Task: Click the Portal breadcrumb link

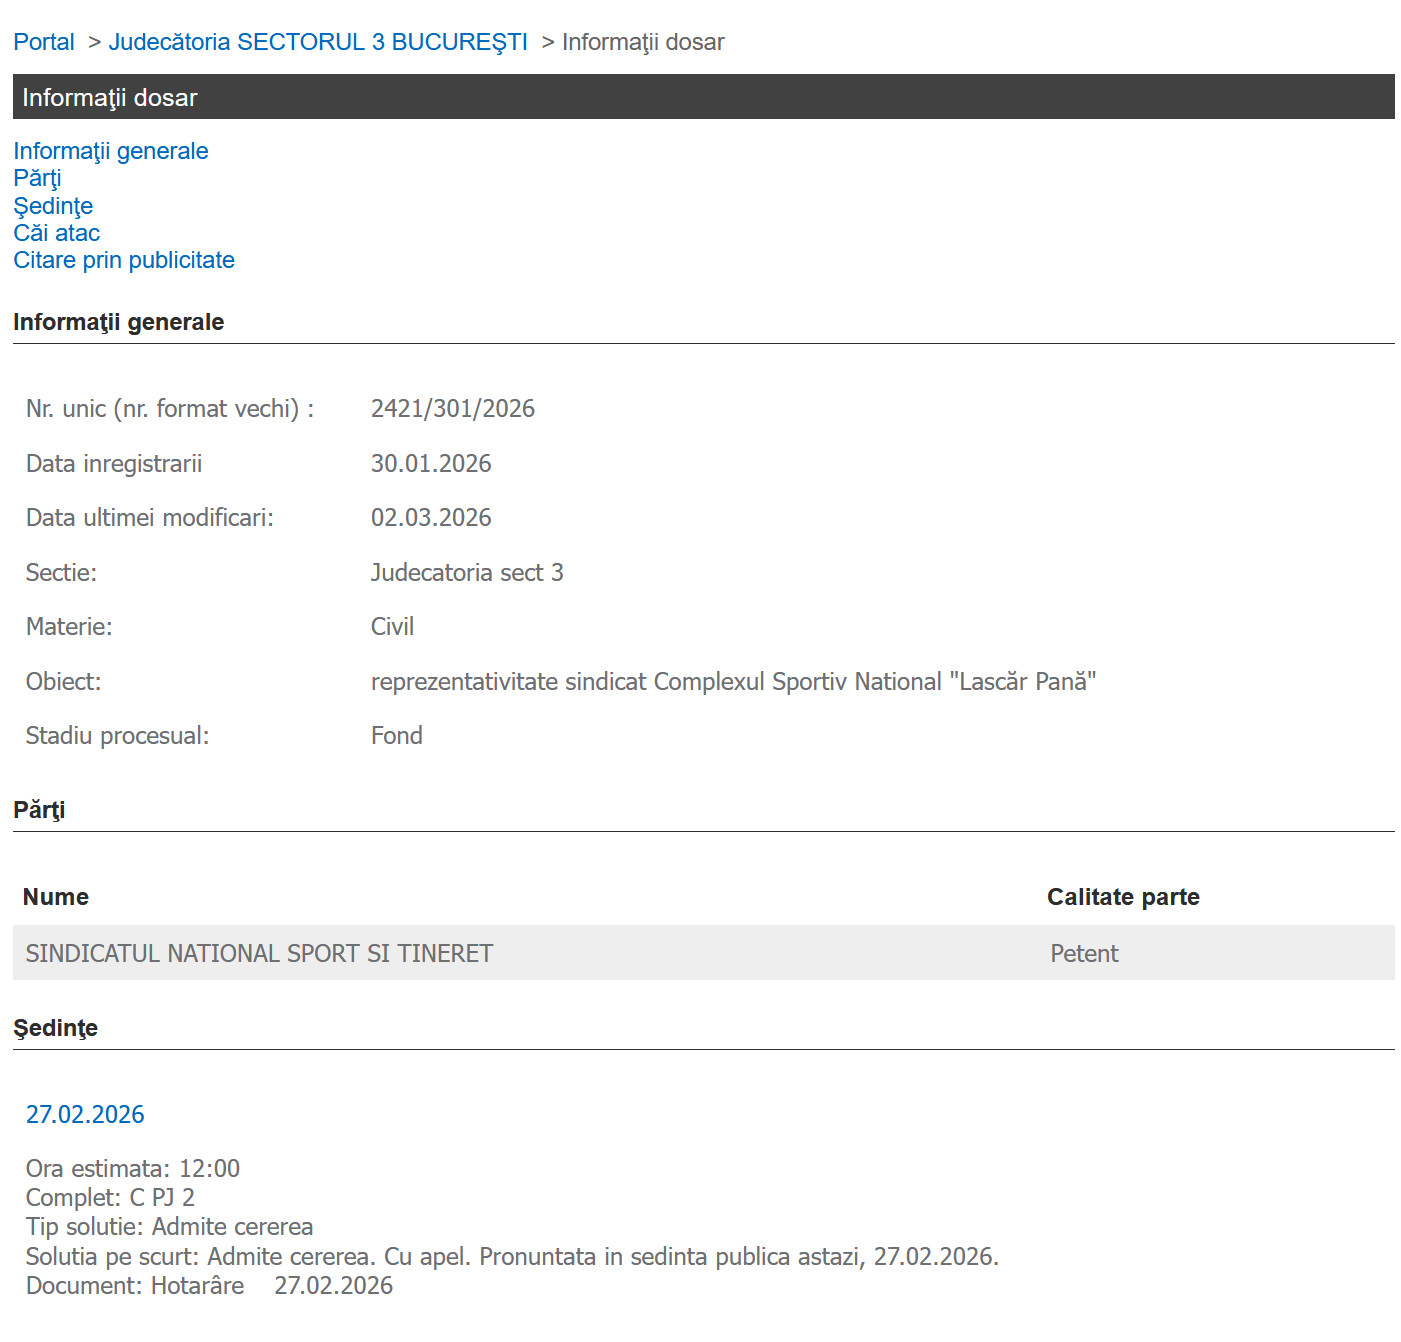Action: pyautogui.click(x=44, y=42)
